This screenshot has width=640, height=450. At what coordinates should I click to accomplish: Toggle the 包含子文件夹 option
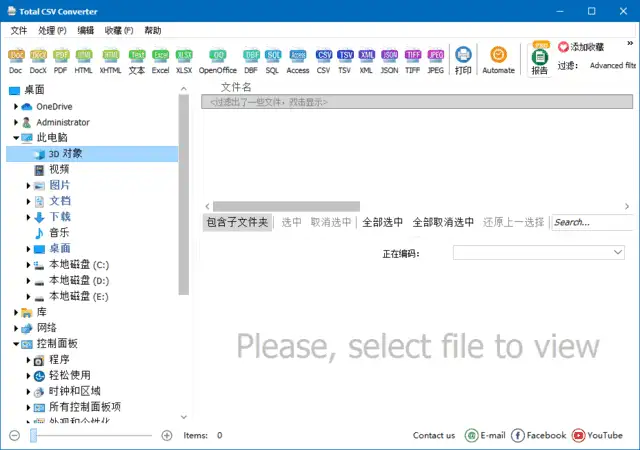click(x=237, y=222)
